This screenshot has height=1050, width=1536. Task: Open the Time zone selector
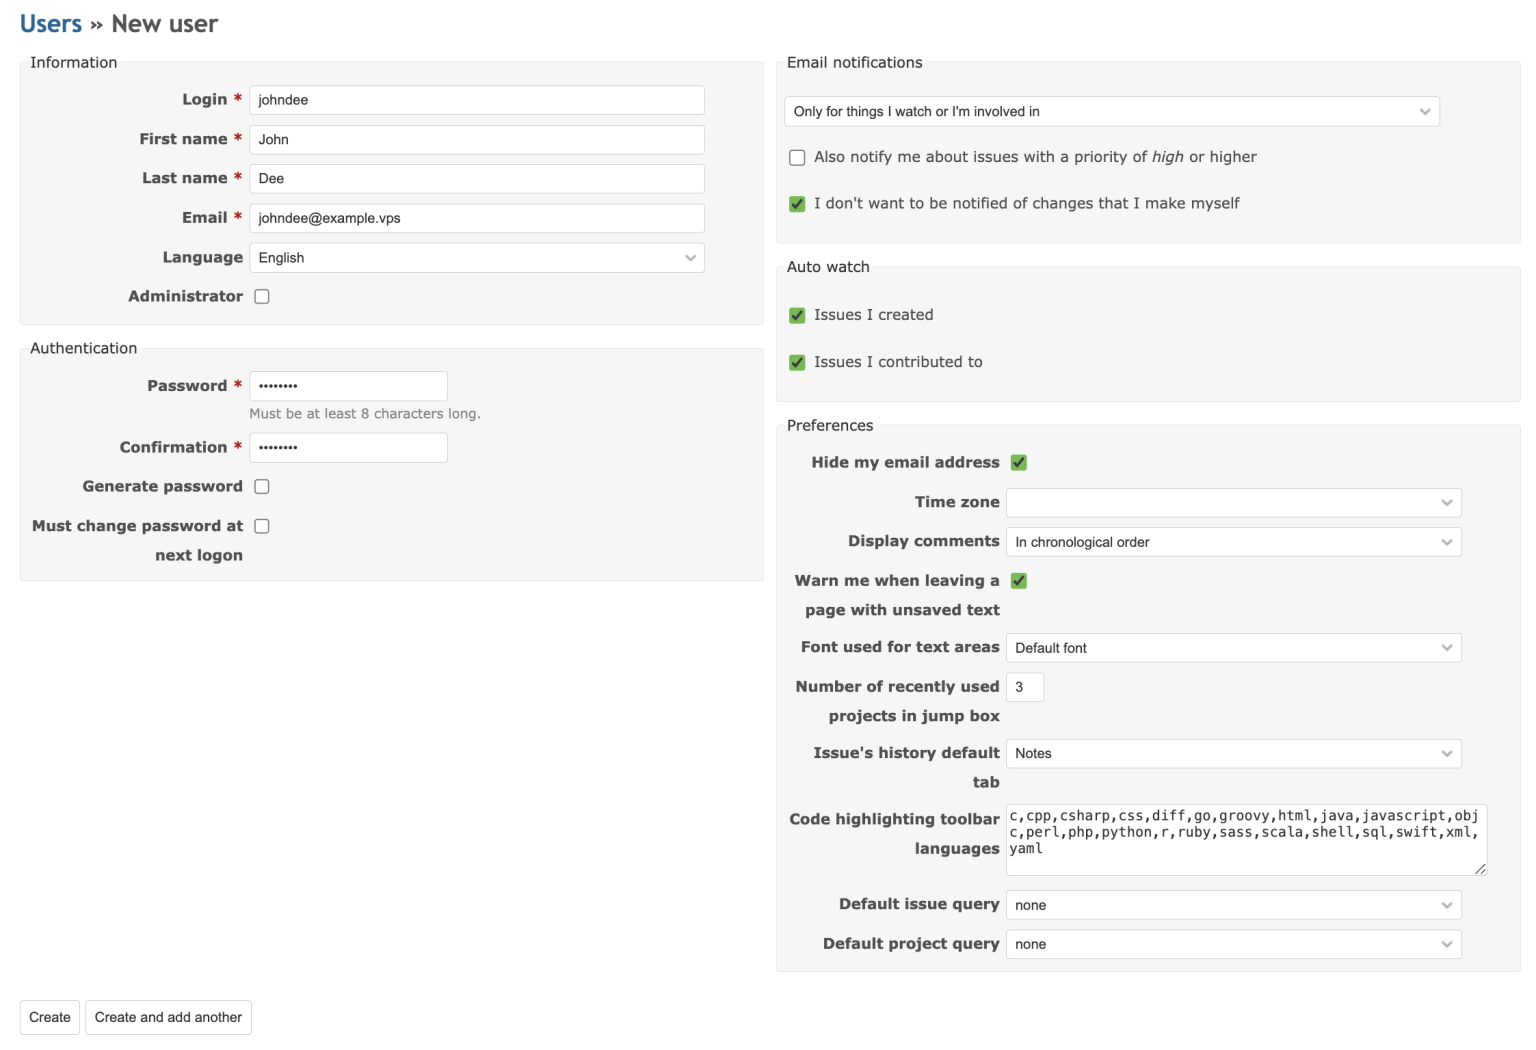coord(1233,502)
